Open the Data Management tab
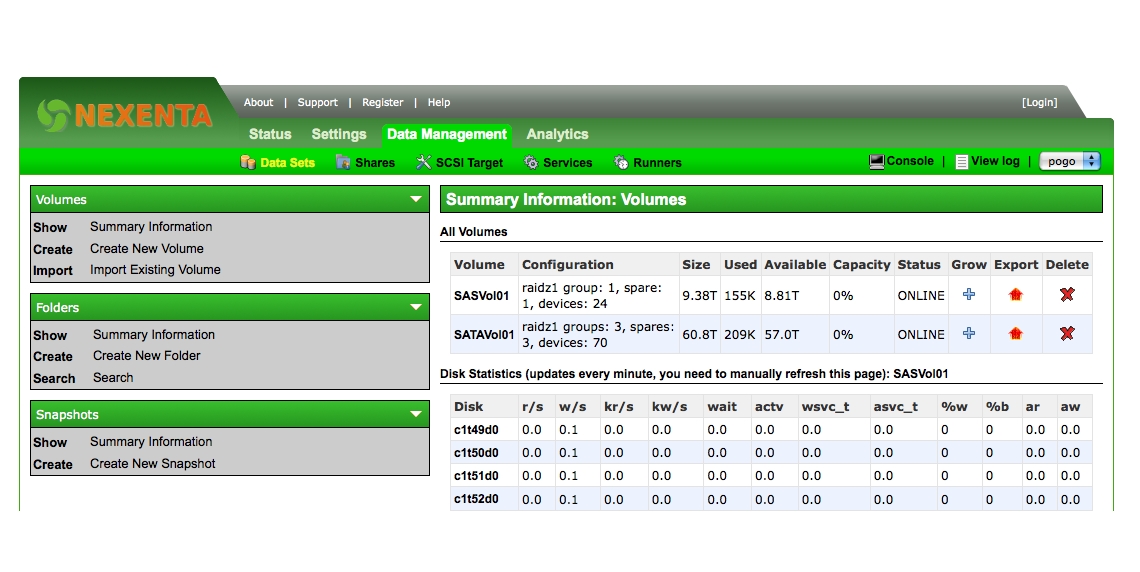Image resolution: width=1140 pixels, height=572 pixels. (x=446, y=134)
